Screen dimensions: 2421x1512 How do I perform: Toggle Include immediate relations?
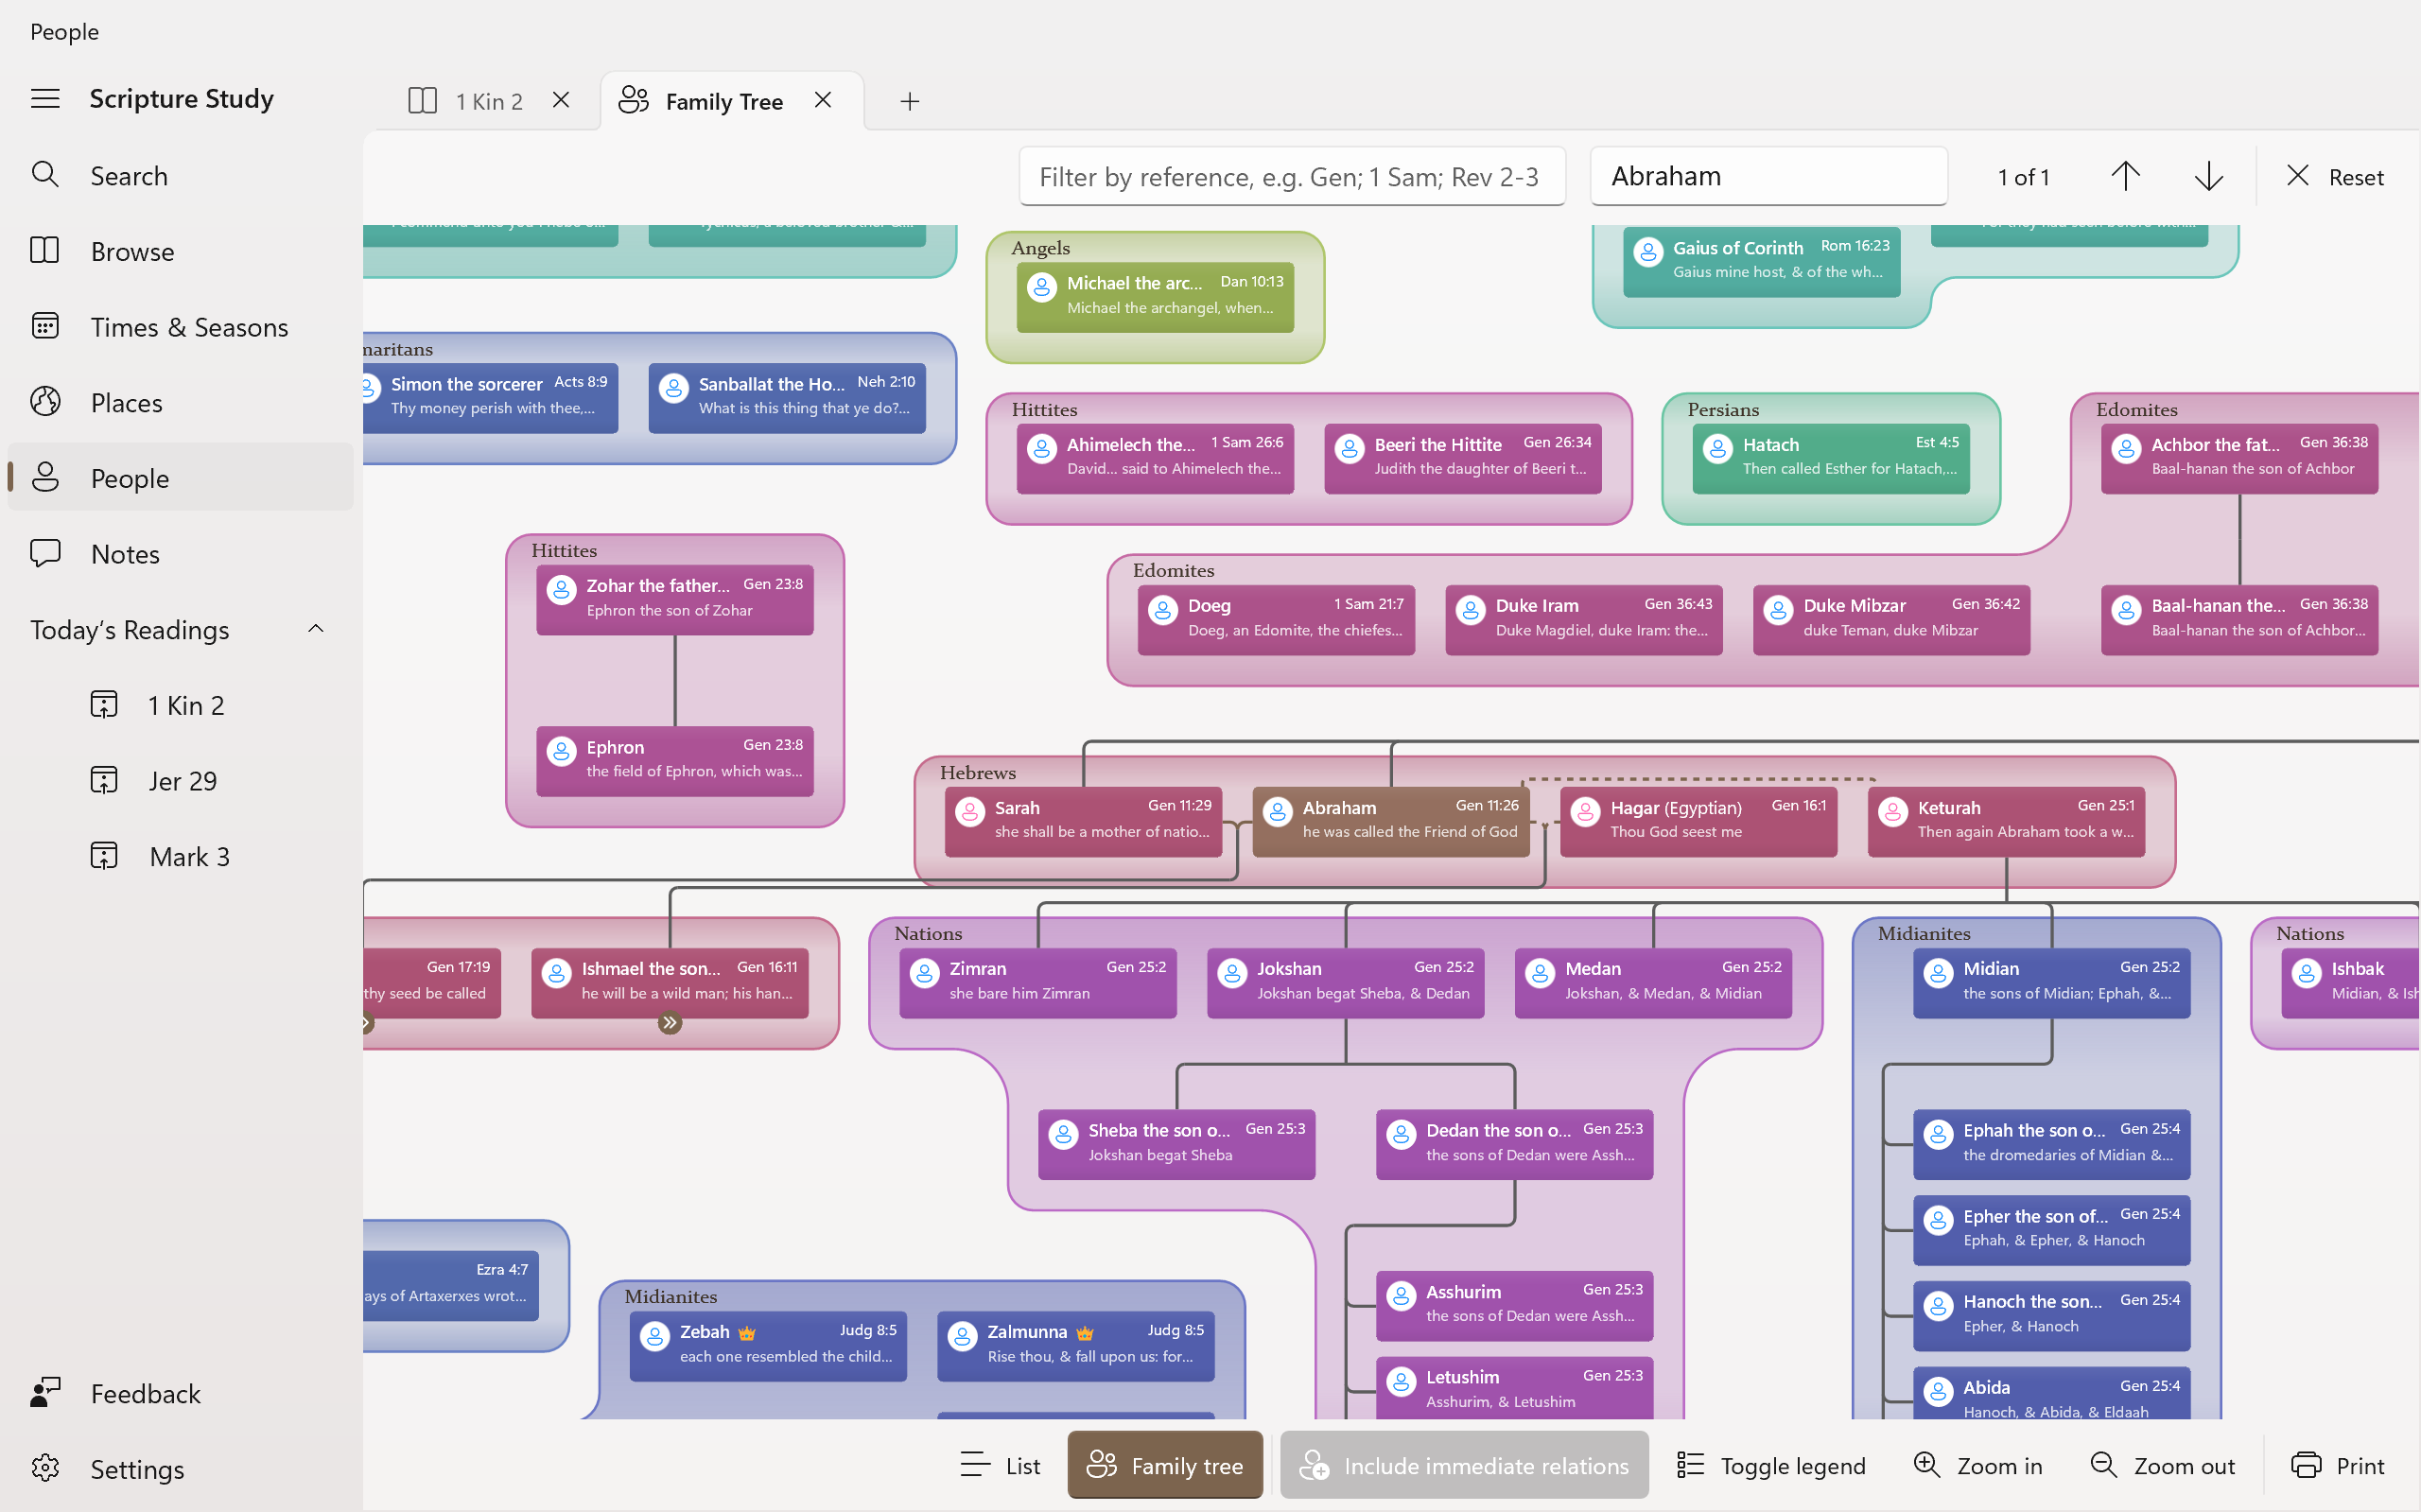click(1464, 1465)
